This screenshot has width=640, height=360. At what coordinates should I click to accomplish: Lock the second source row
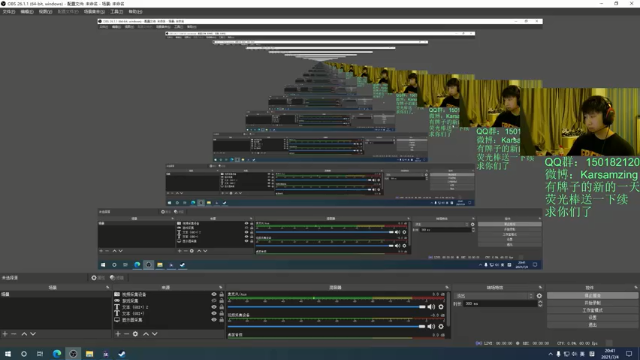coord(222,300)
